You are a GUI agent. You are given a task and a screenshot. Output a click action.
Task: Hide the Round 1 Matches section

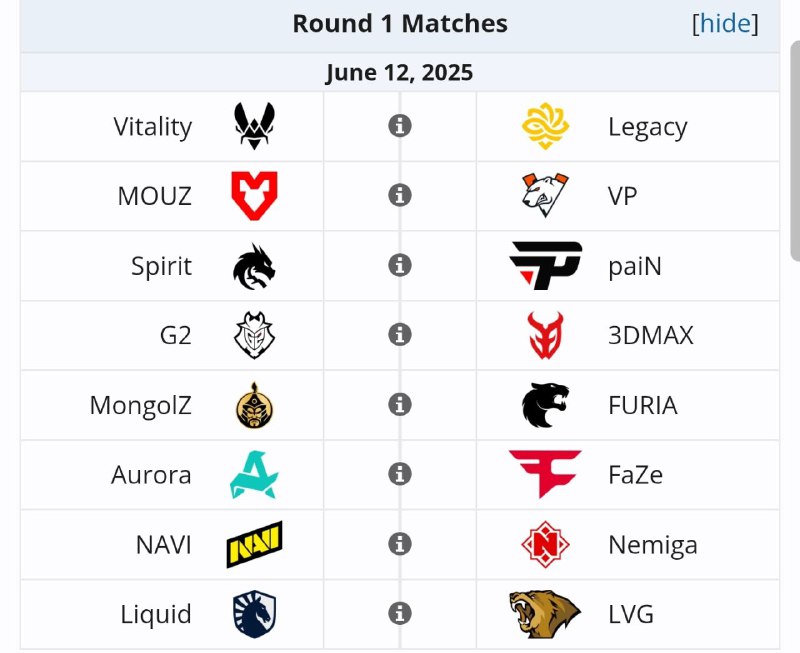click(x=725, y=24)
